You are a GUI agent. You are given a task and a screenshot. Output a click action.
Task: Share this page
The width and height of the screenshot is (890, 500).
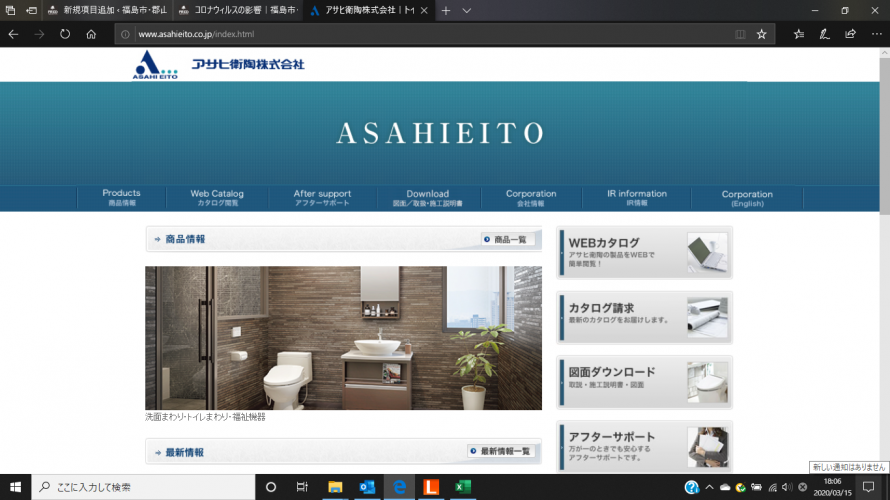click(x=850, y=34)
